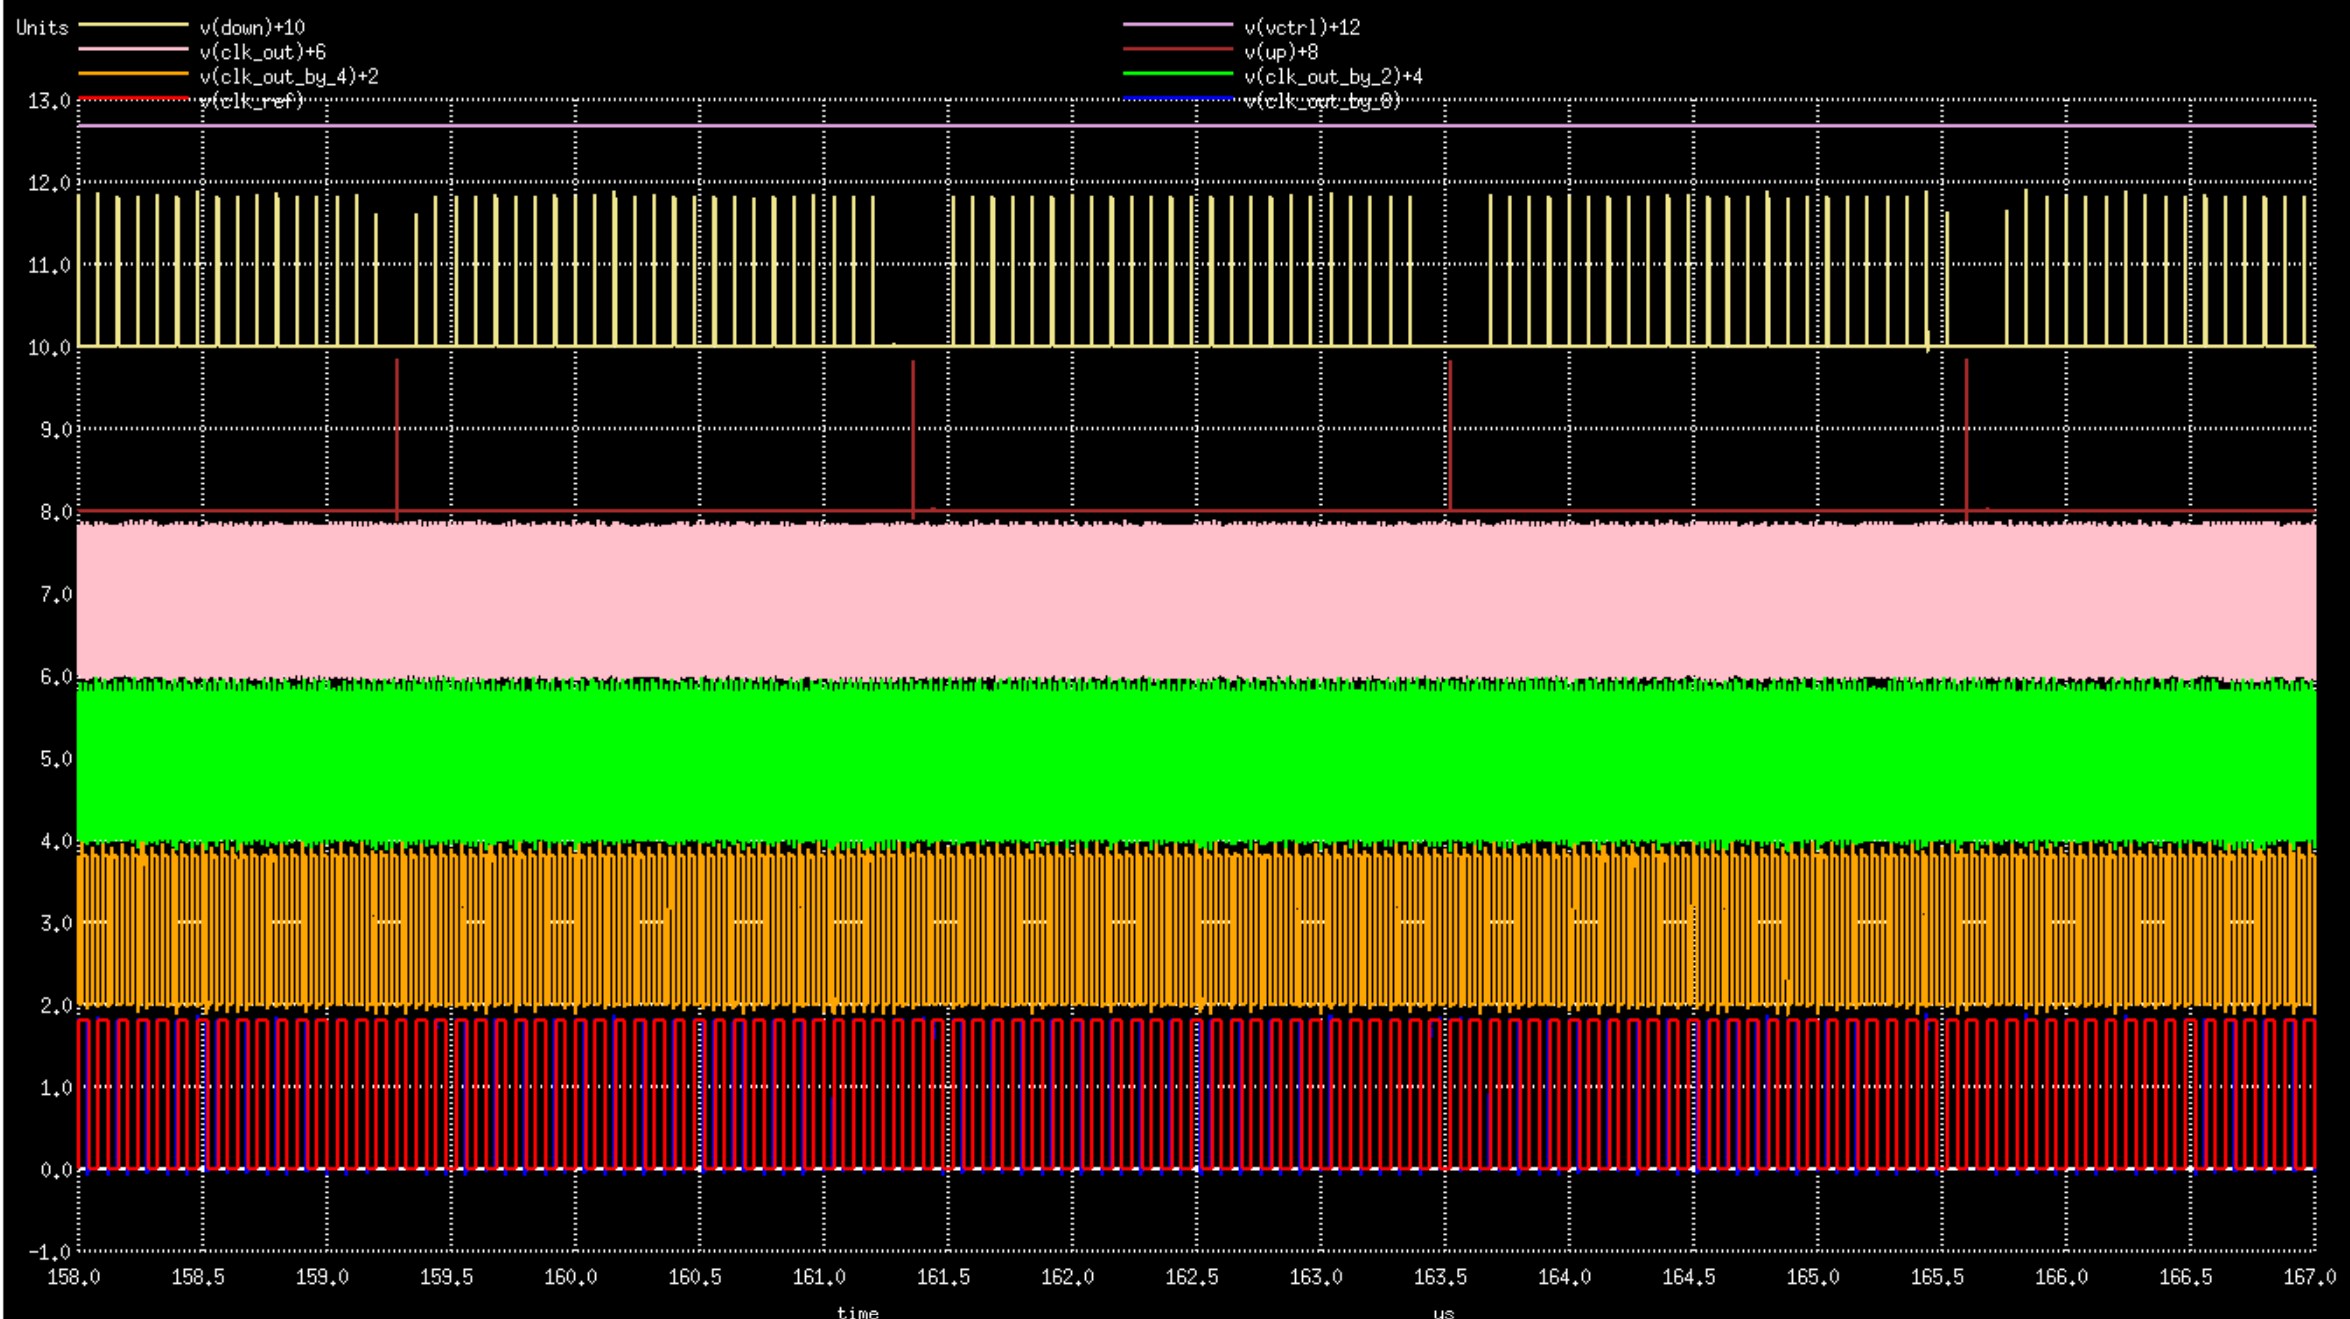
Task: Click the lavender v(vctrl)+12 legend line
Action: tap(1178, 25)
